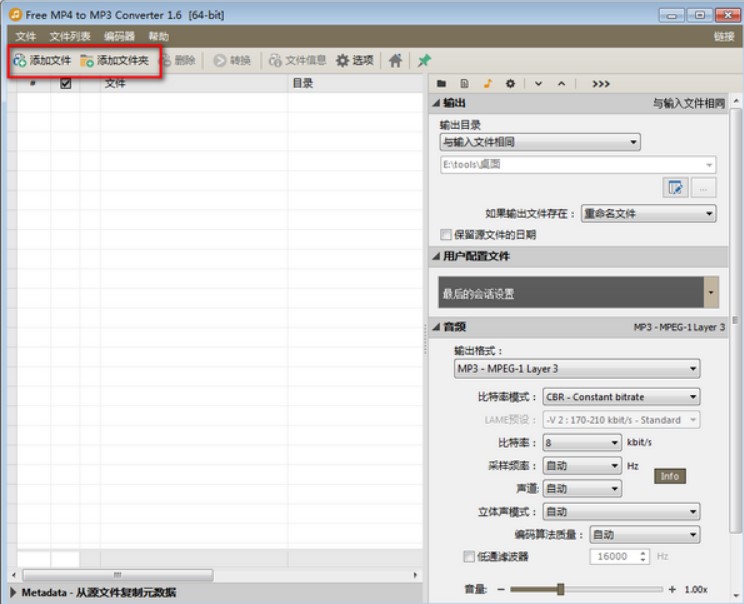Click the Add File (添加文件) toolbar button
The image size is (744, 604).
click(42, 61)
